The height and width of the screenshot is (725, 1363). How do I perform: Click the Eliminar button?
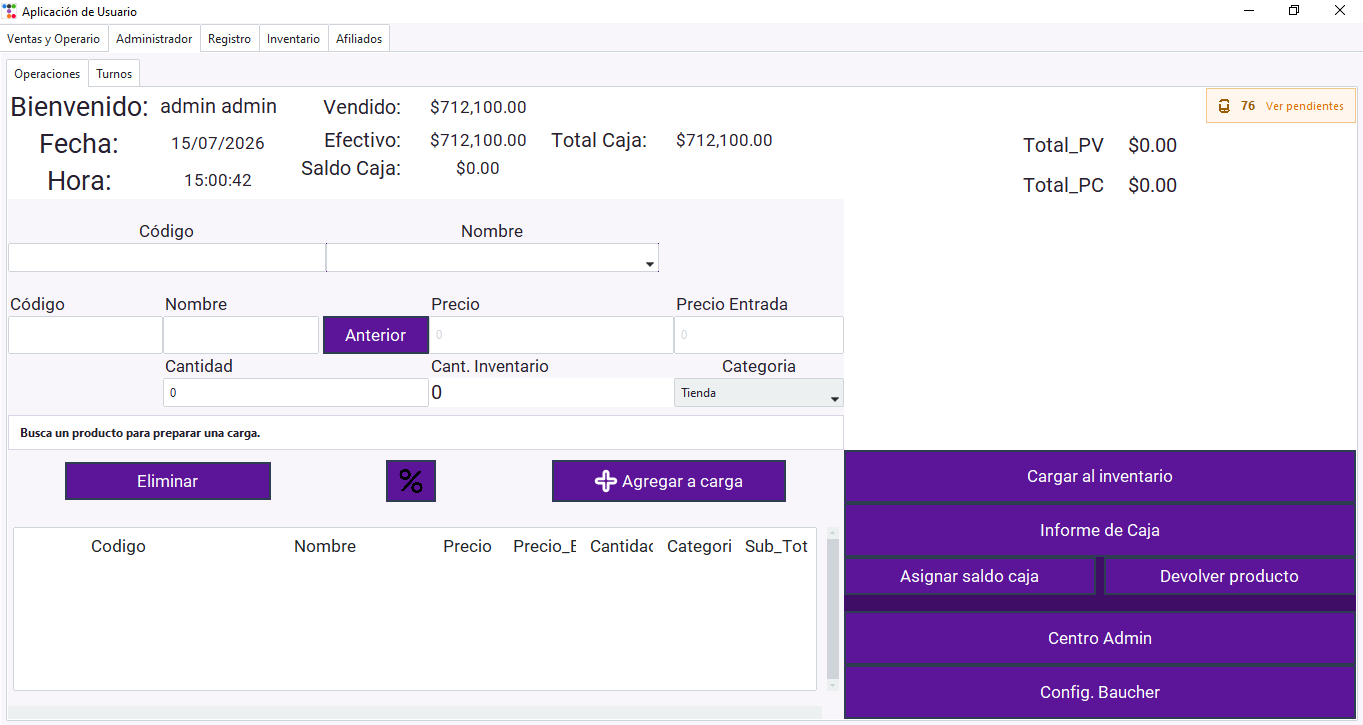click(x=168, y=481)
